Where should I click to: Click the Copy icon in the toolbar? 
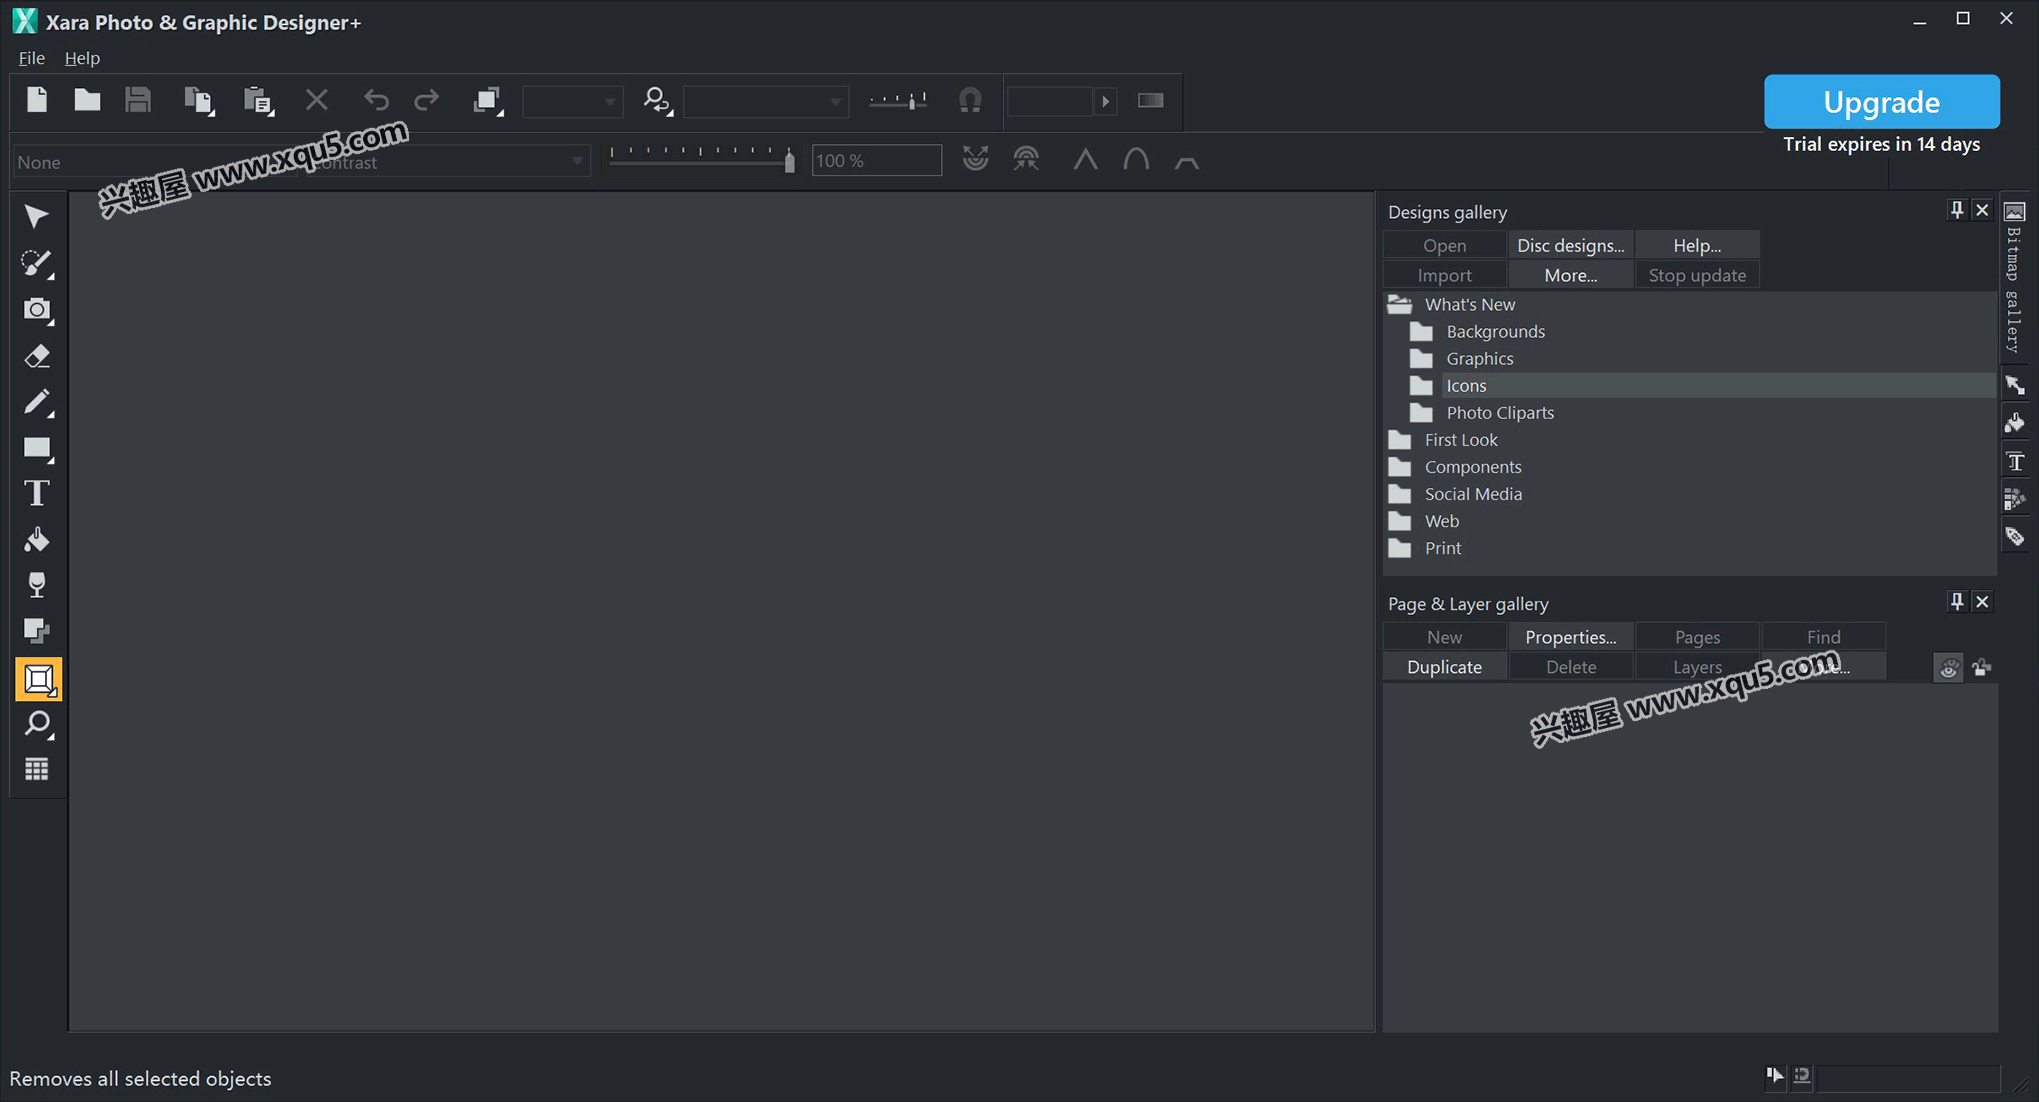tap(199, 101)
